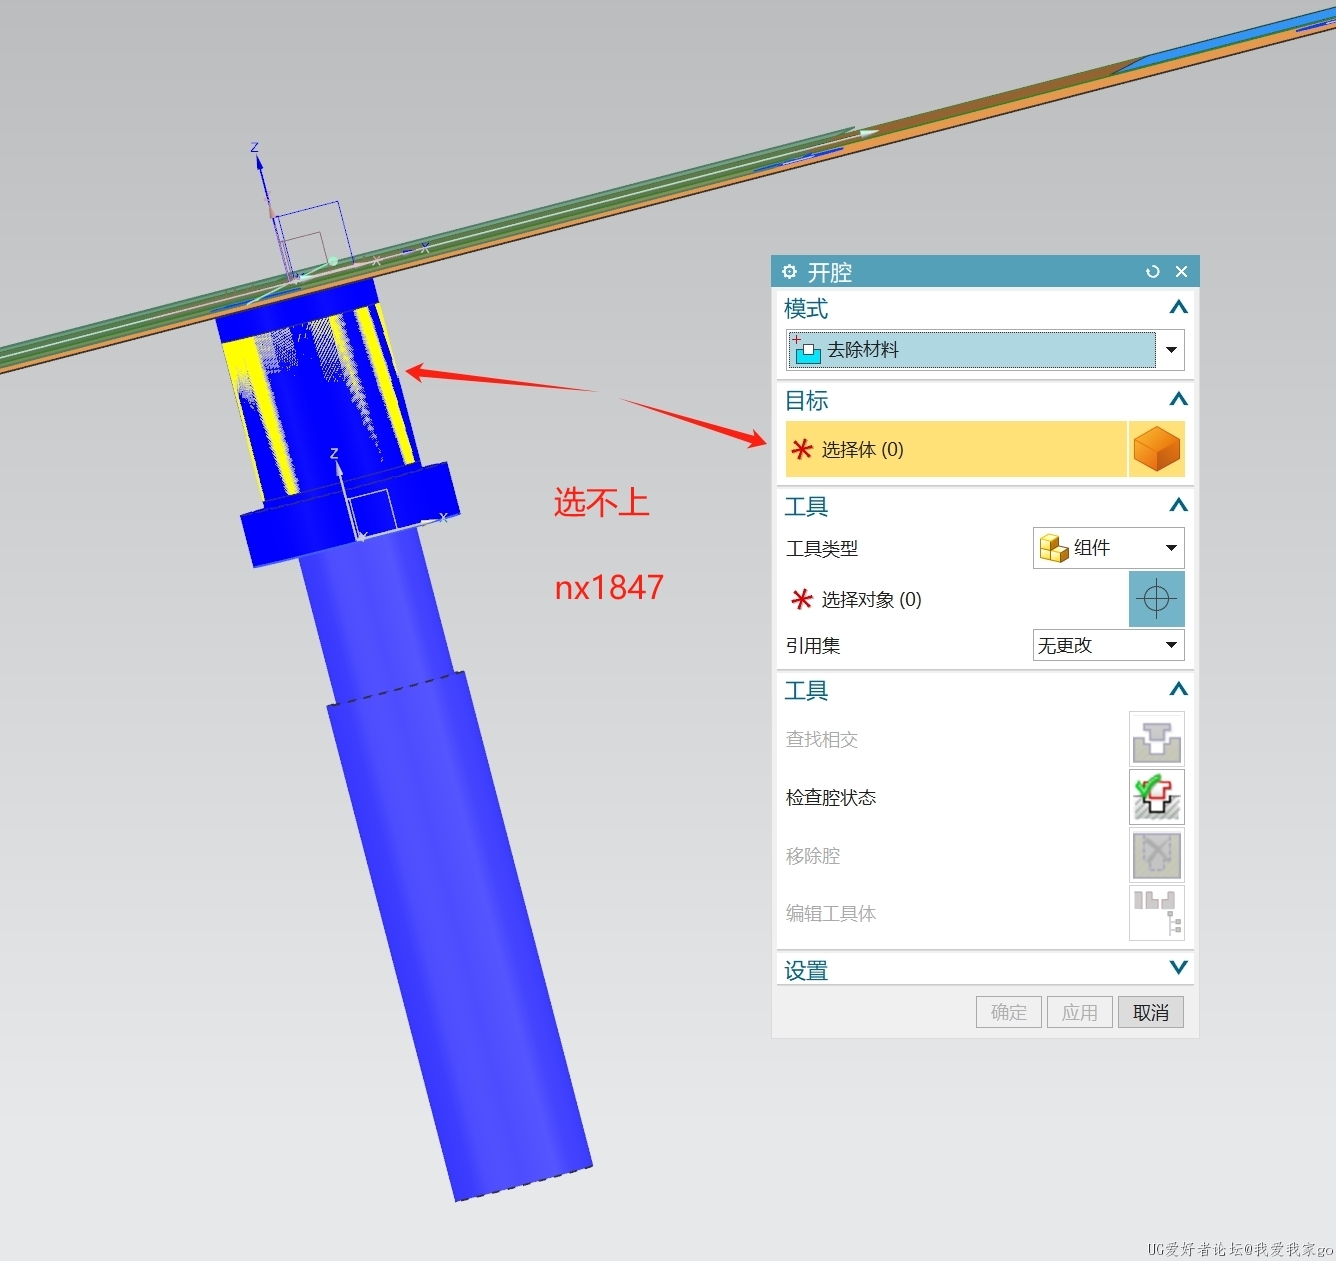Collapse the 模式 section

(1178, 308)
